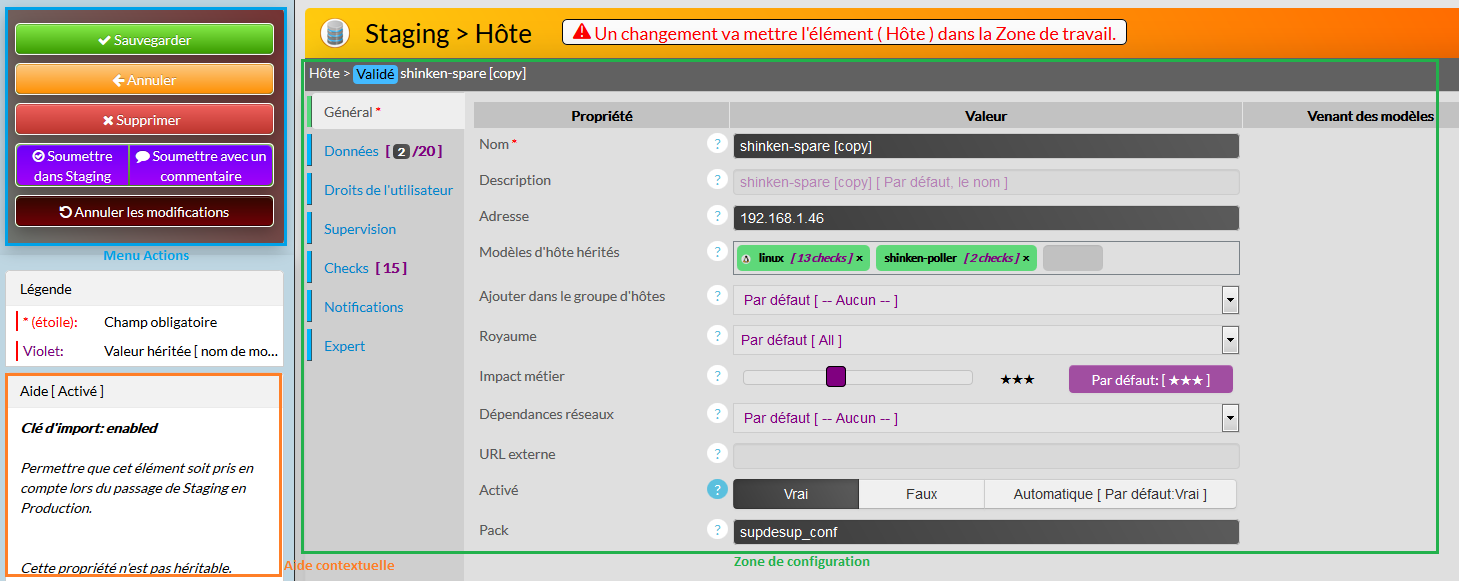Screen dimensions: 1459x581
Task: Click the Staging database icon in header
Action: (x=335, y=33)
